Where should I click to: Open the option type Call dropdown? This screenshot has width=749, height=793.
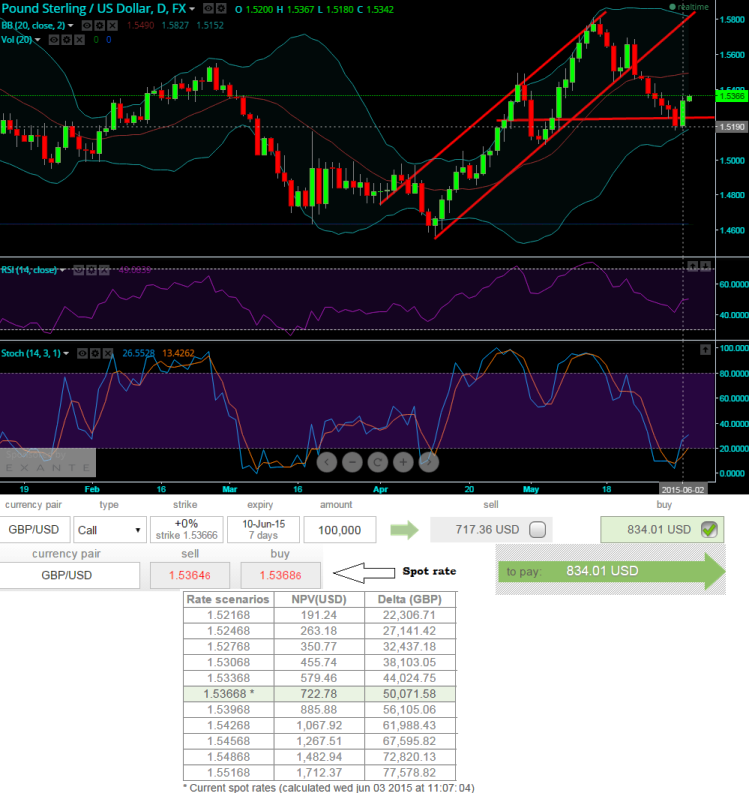point(108,530)
